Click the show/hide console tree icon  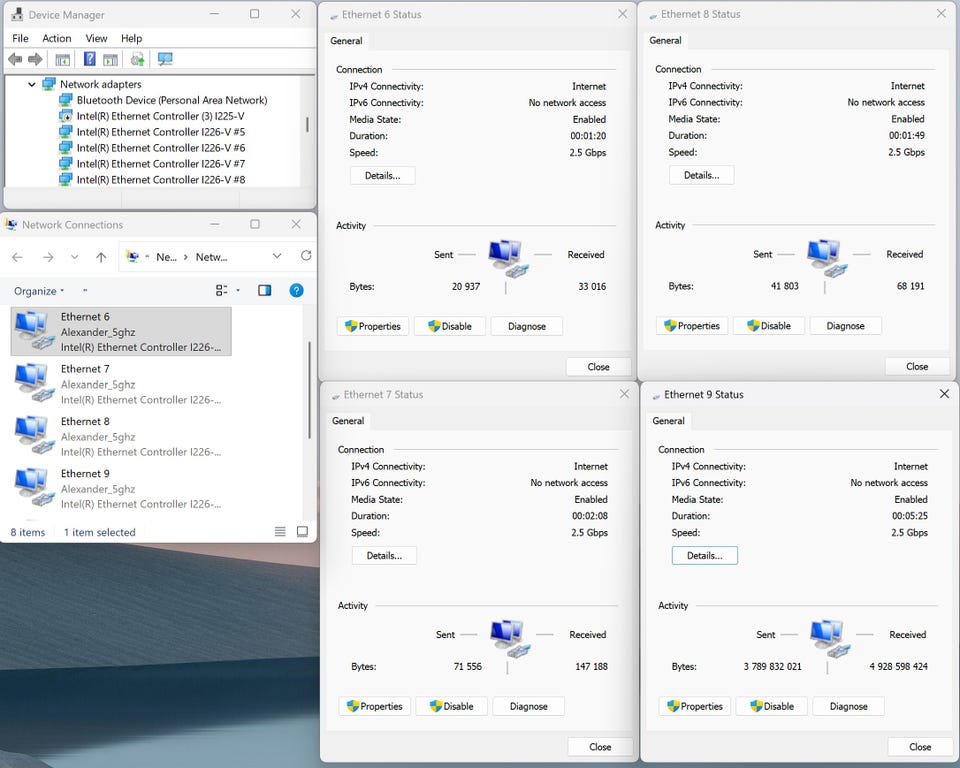click(62, 60)
